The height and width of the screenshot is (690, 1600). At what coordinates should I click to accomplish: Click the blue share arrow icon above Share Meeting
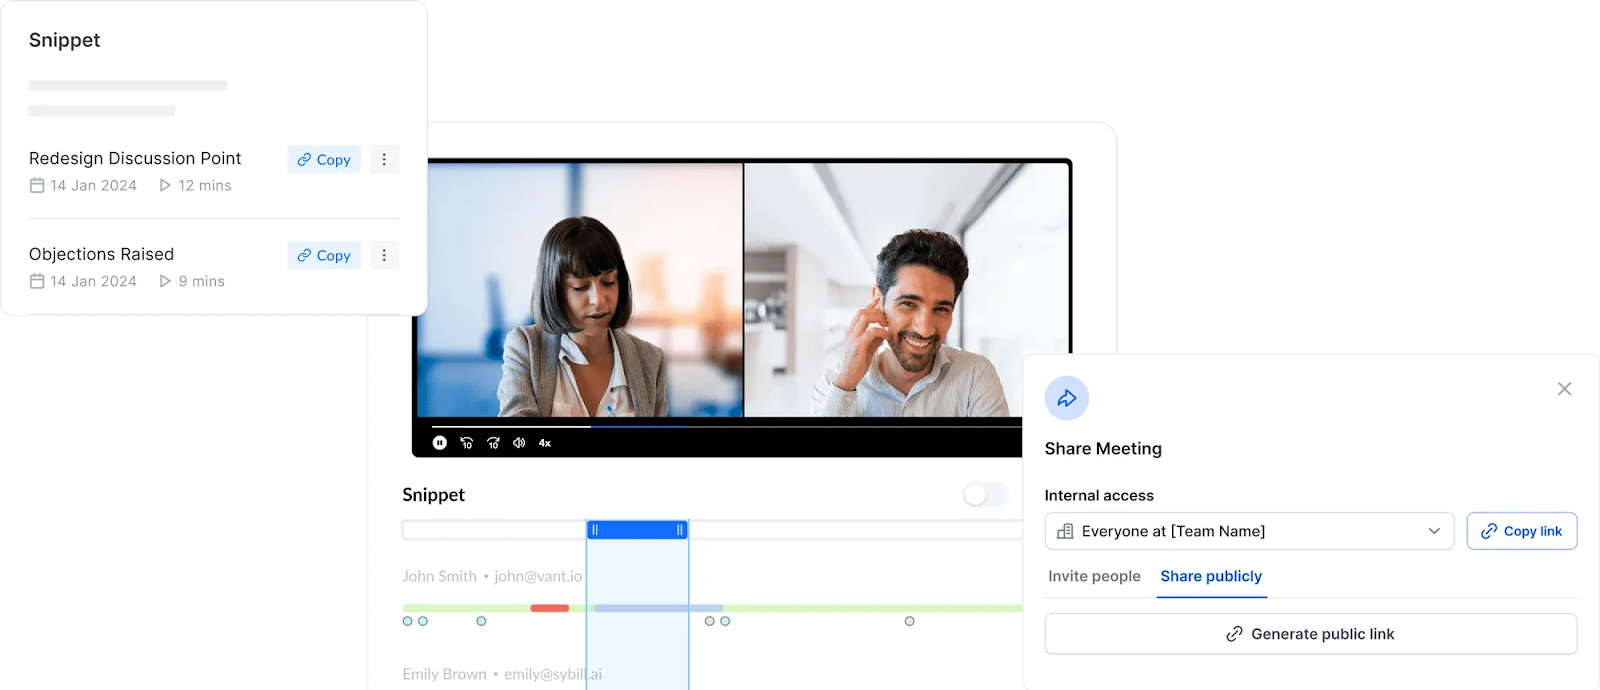click(x=1067, y=398)
